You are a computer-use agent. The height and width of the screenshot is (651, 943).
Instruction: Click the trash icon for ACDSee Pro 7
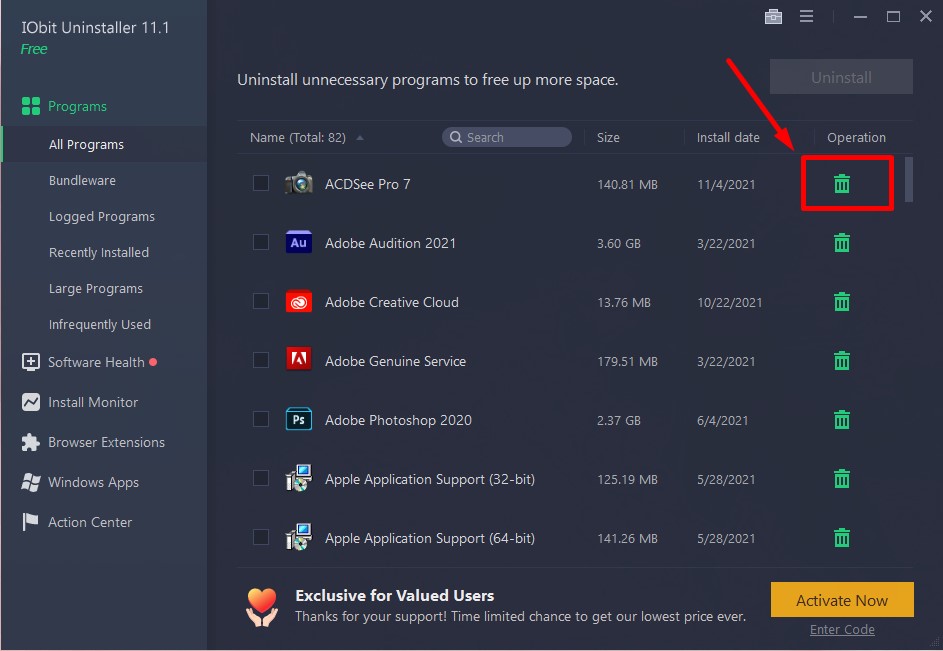click(842, 183)
